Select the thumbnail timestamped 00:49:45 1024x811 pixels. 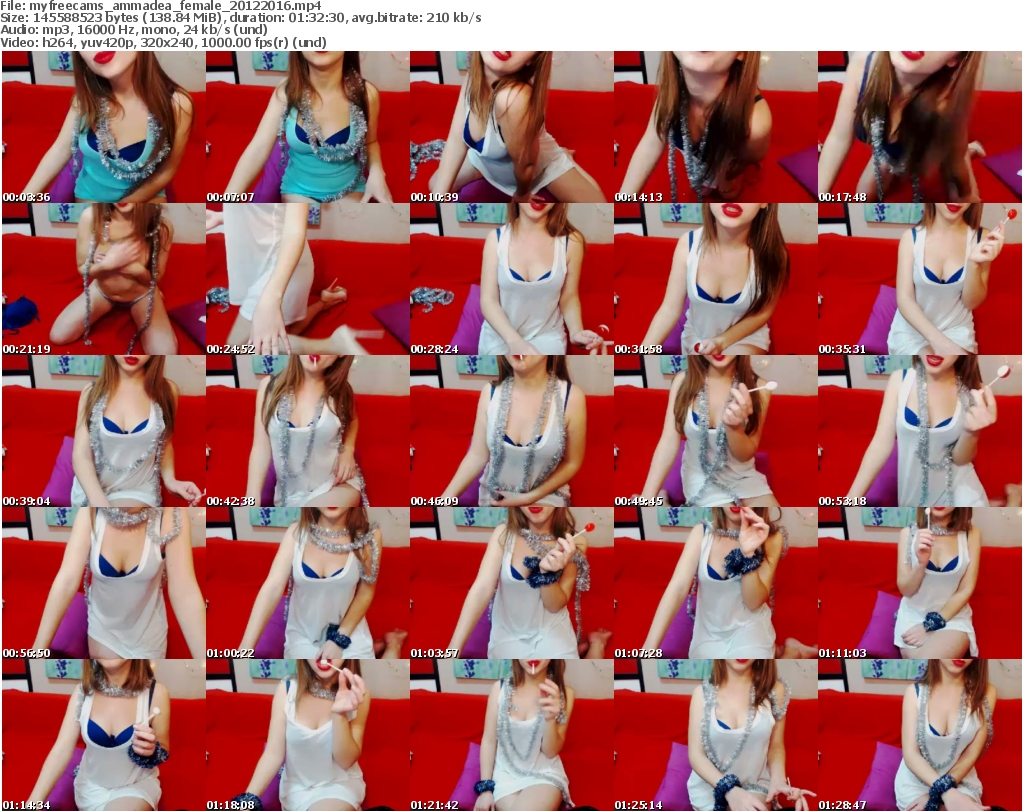(x=716, y=431)
